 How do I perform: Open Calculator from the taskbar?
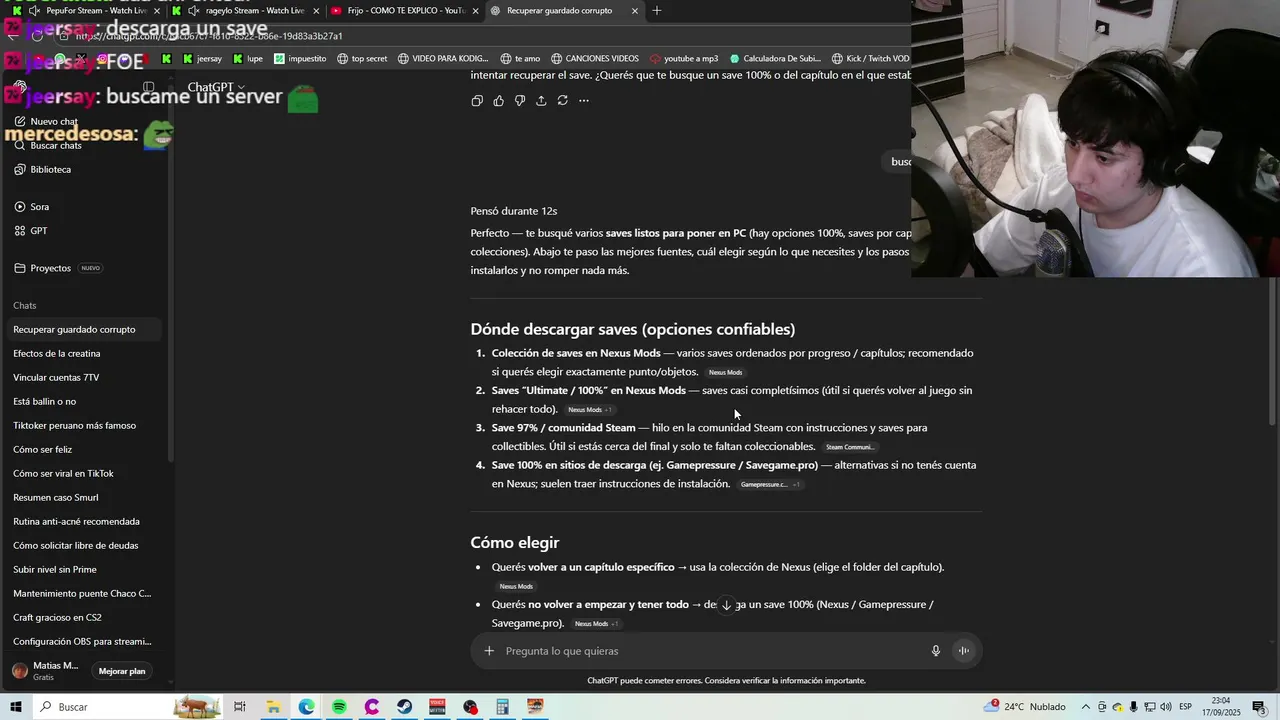point(503,707)
